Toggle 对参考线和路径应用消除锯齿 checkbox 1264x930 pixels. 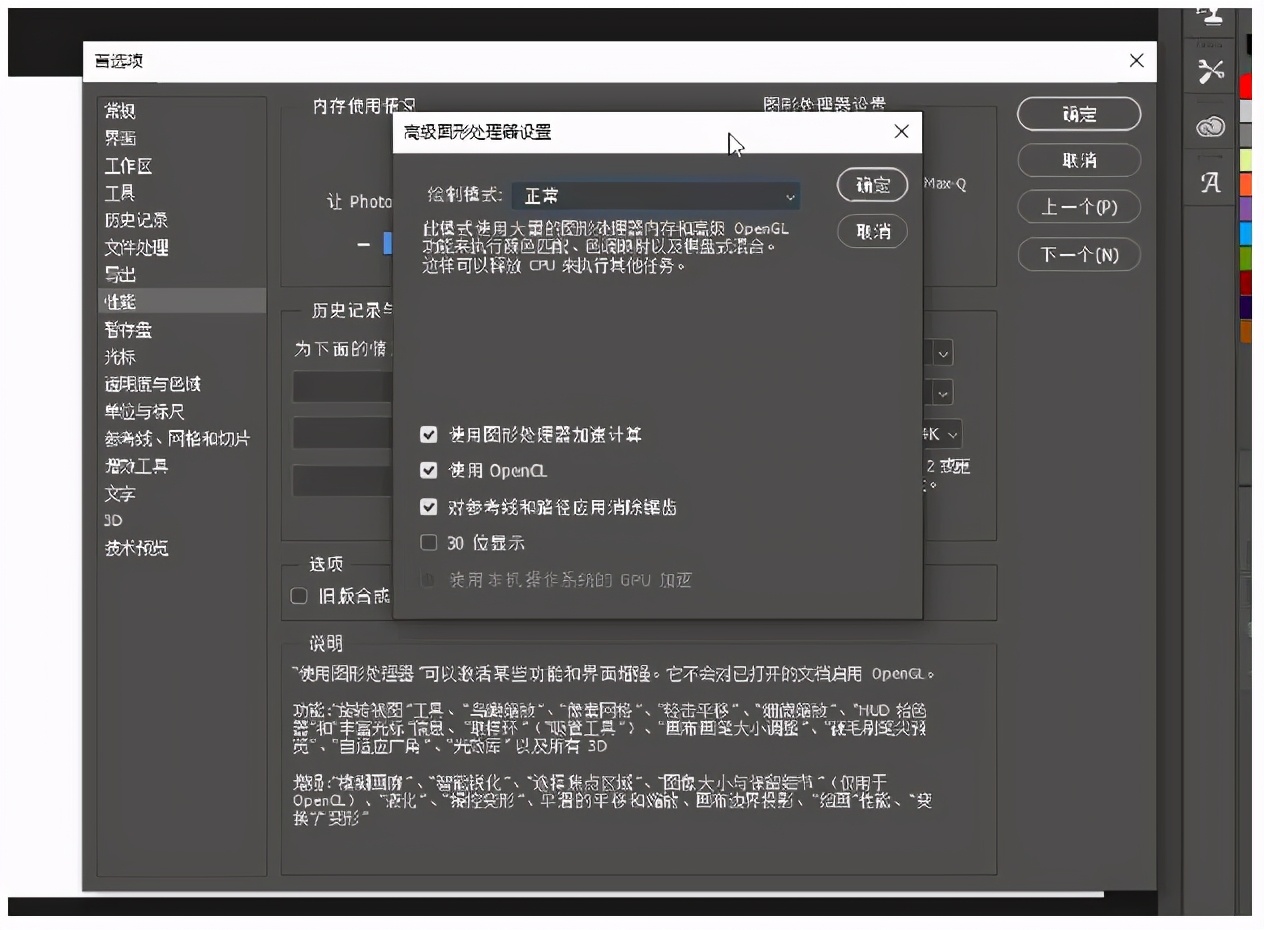click(x=429, y=507)
